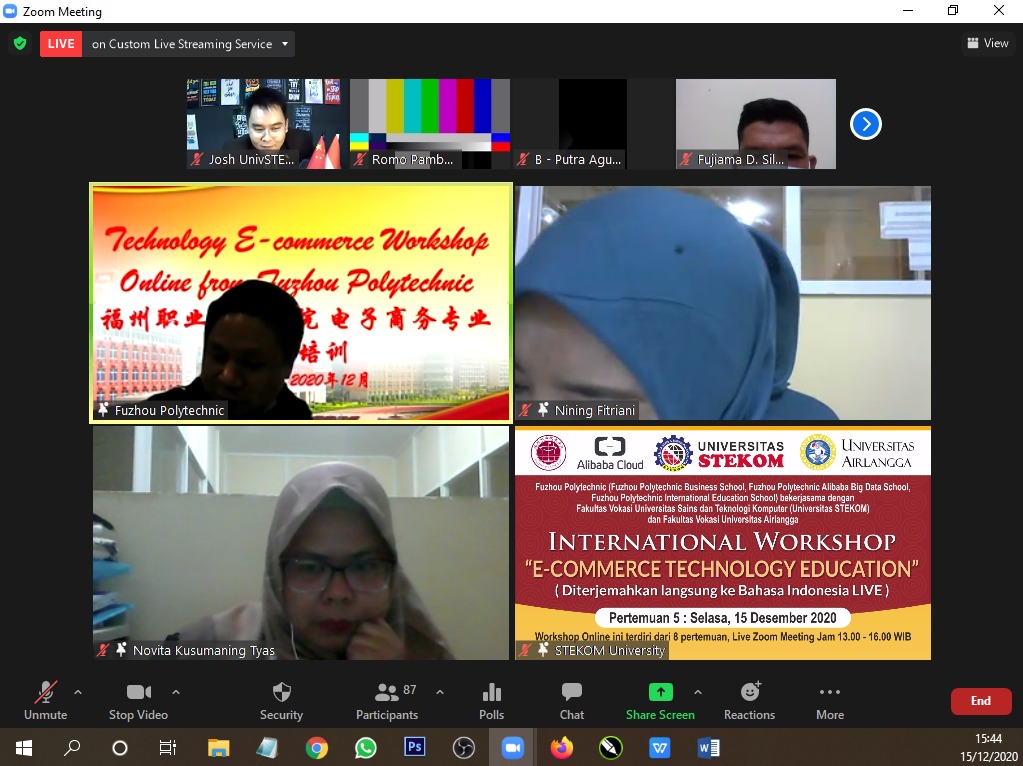Open the Reactions emoji menu
The image size is (1023, 766).
coord(750,701)
